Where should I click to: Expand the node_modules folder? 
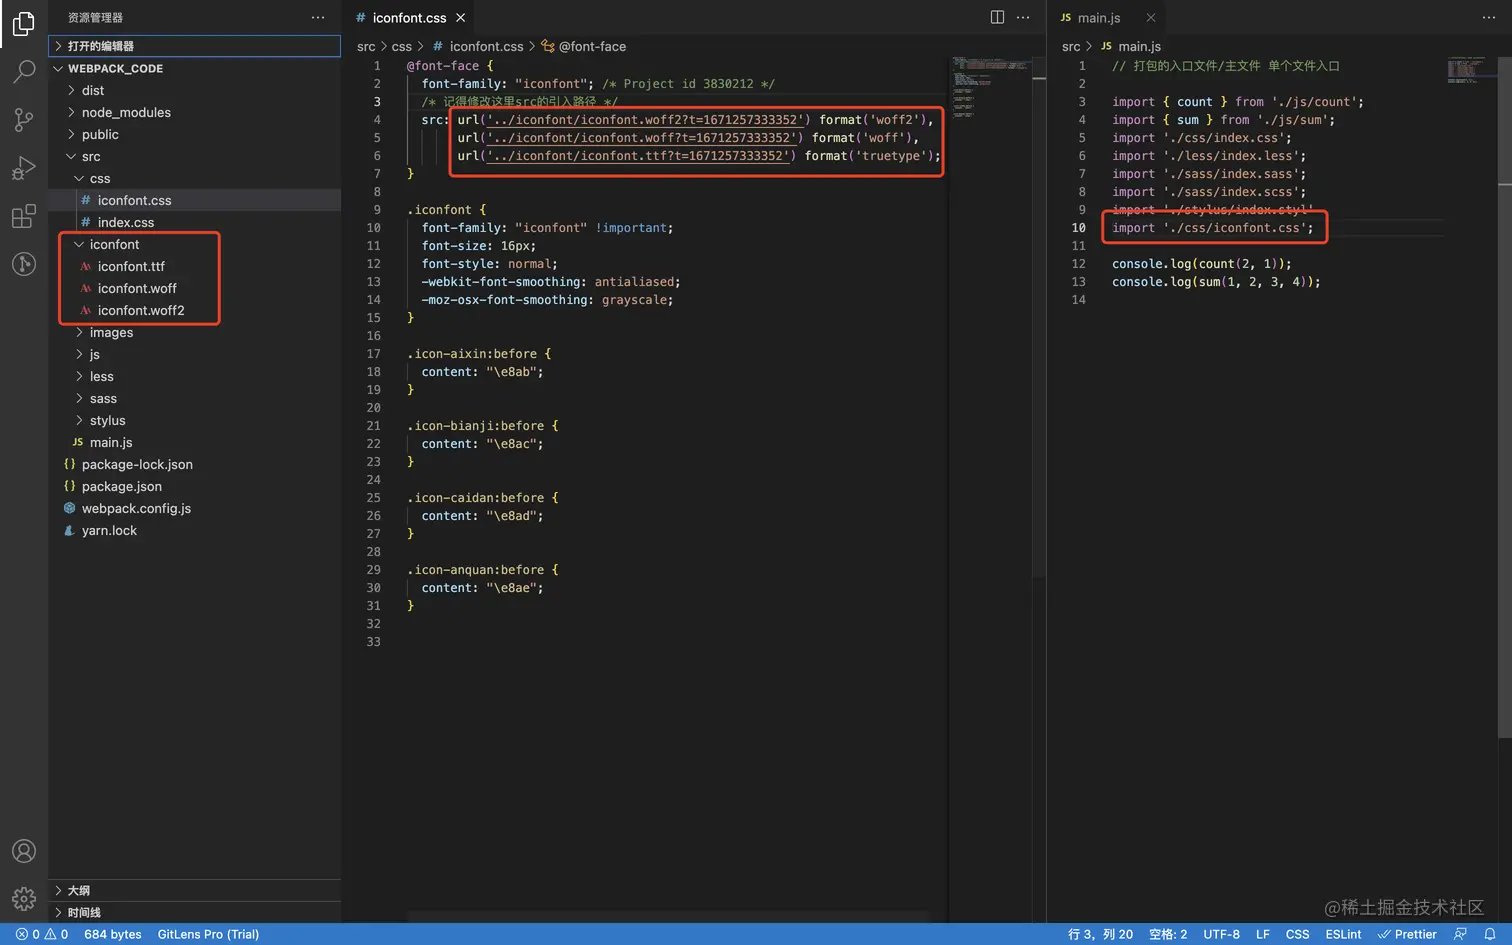pyautogui.click(x=126, y=112)
